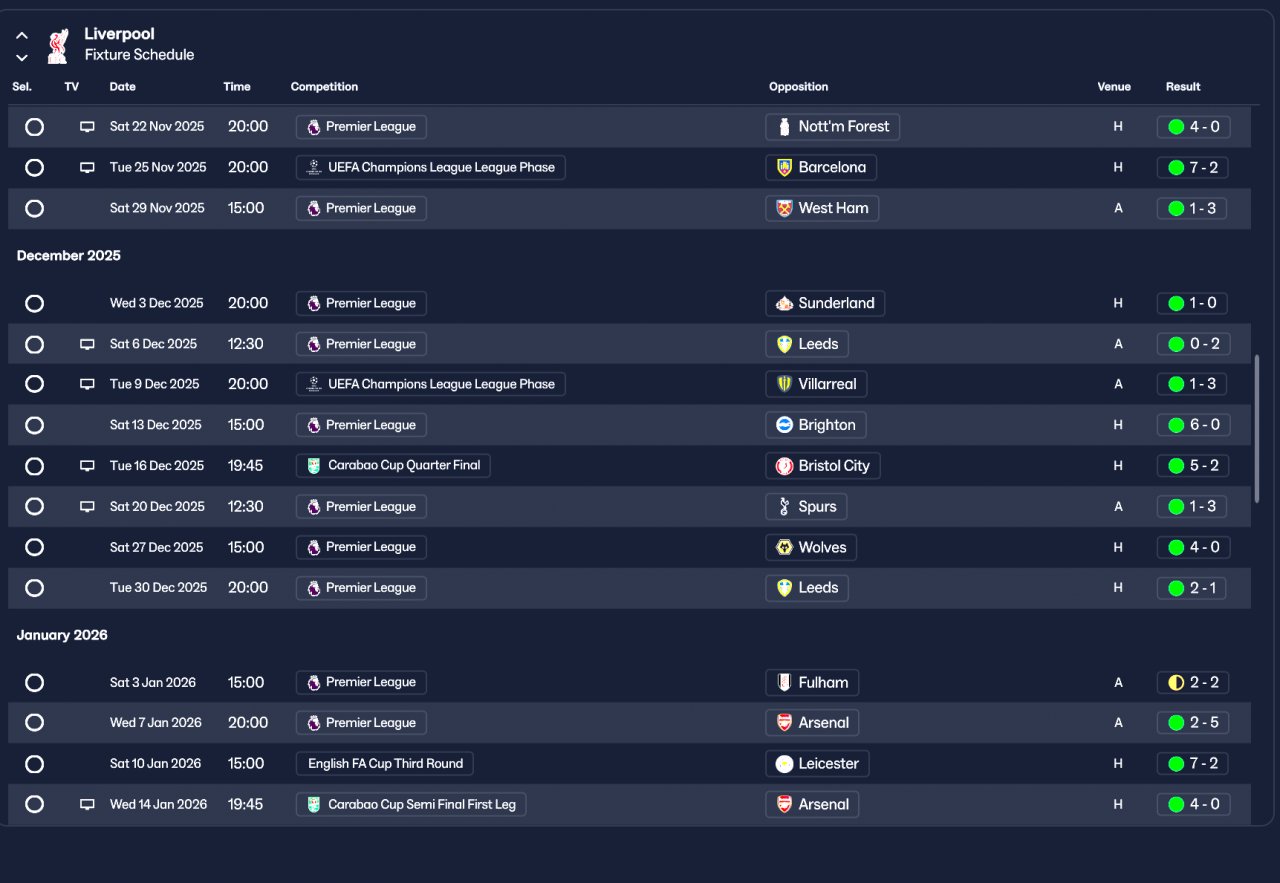The image size is (1280, 883).
Task: Sort fixtures by the Result column header
Action: point(1183,87)
